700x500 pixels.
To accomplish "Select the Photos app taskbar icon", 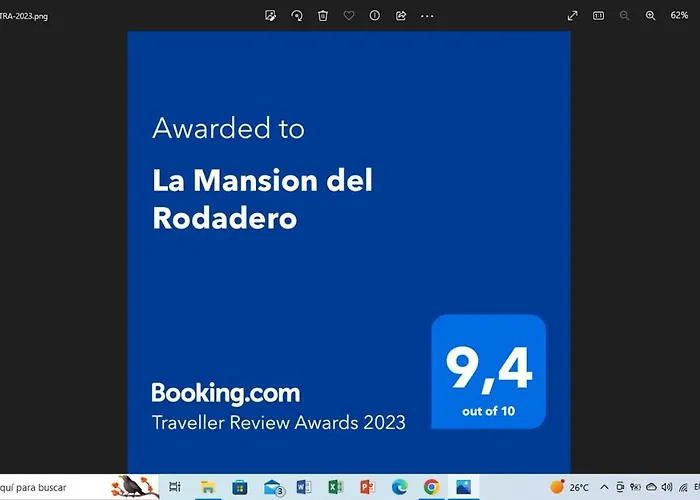I will [463, 487].
